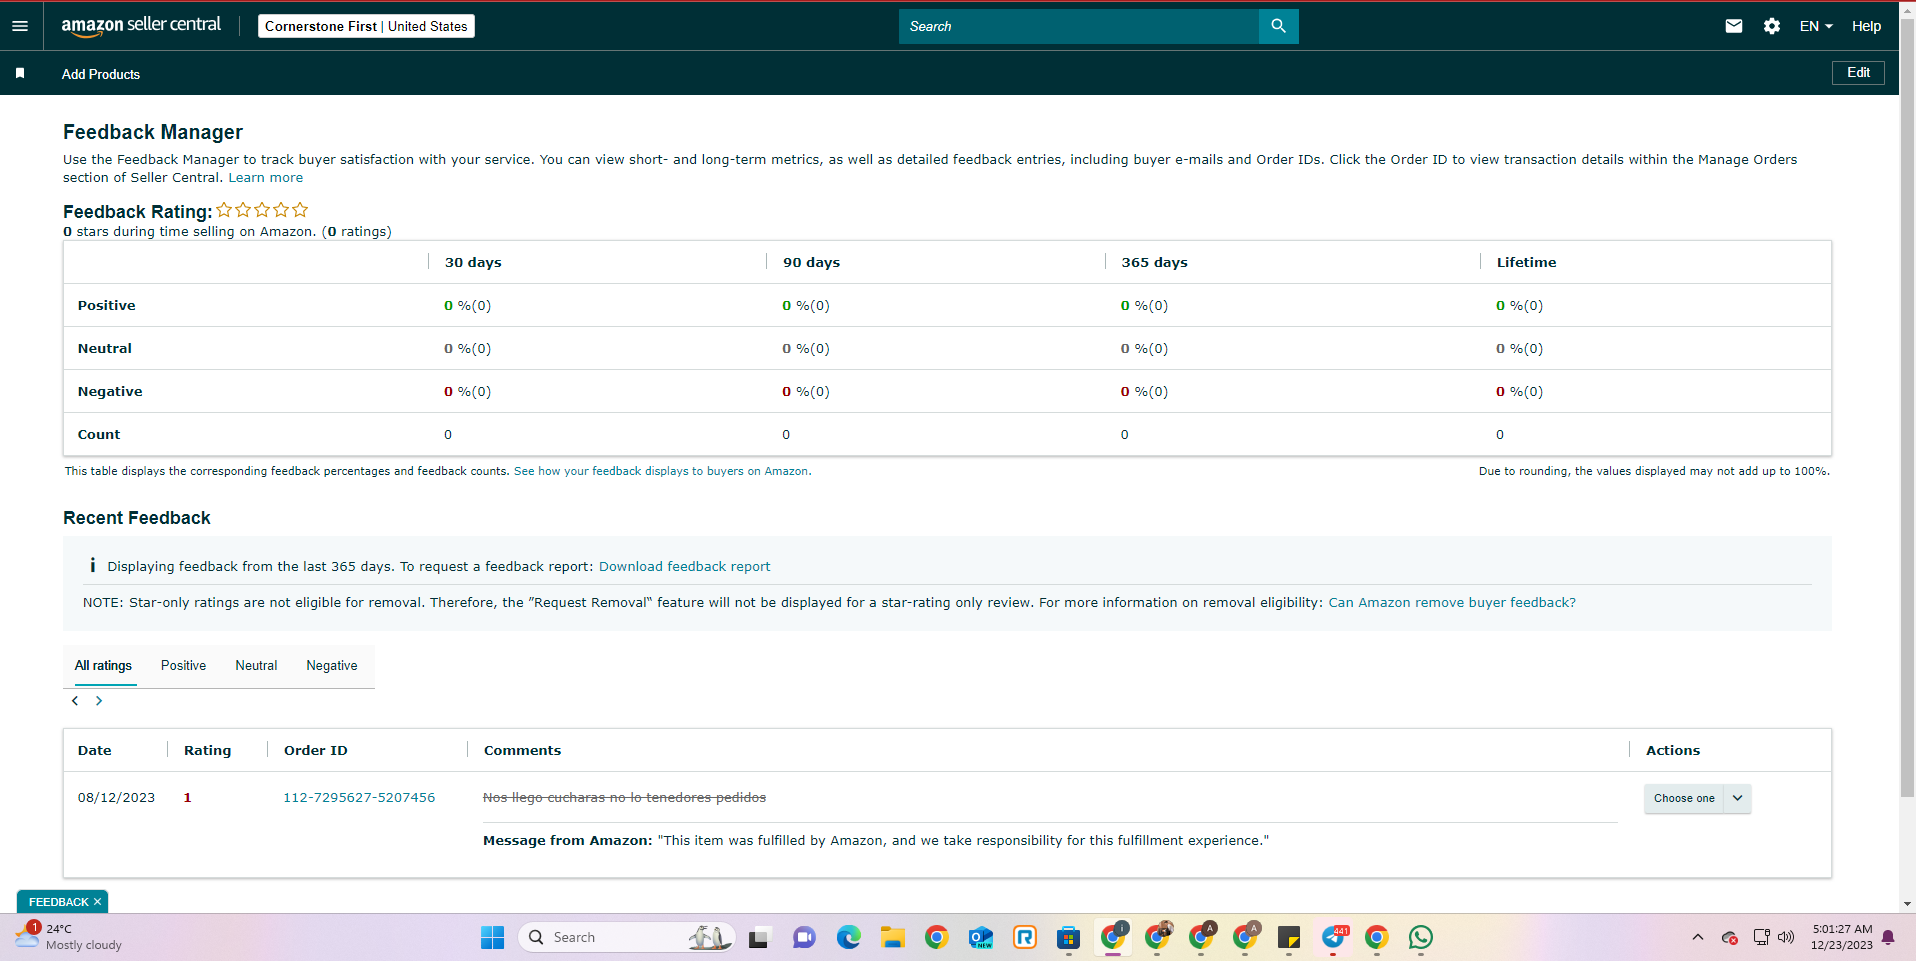Viewport: 1916px width, 961px height.
Task: Switch to the Negative ratings tab
Action: pos(332,666)
